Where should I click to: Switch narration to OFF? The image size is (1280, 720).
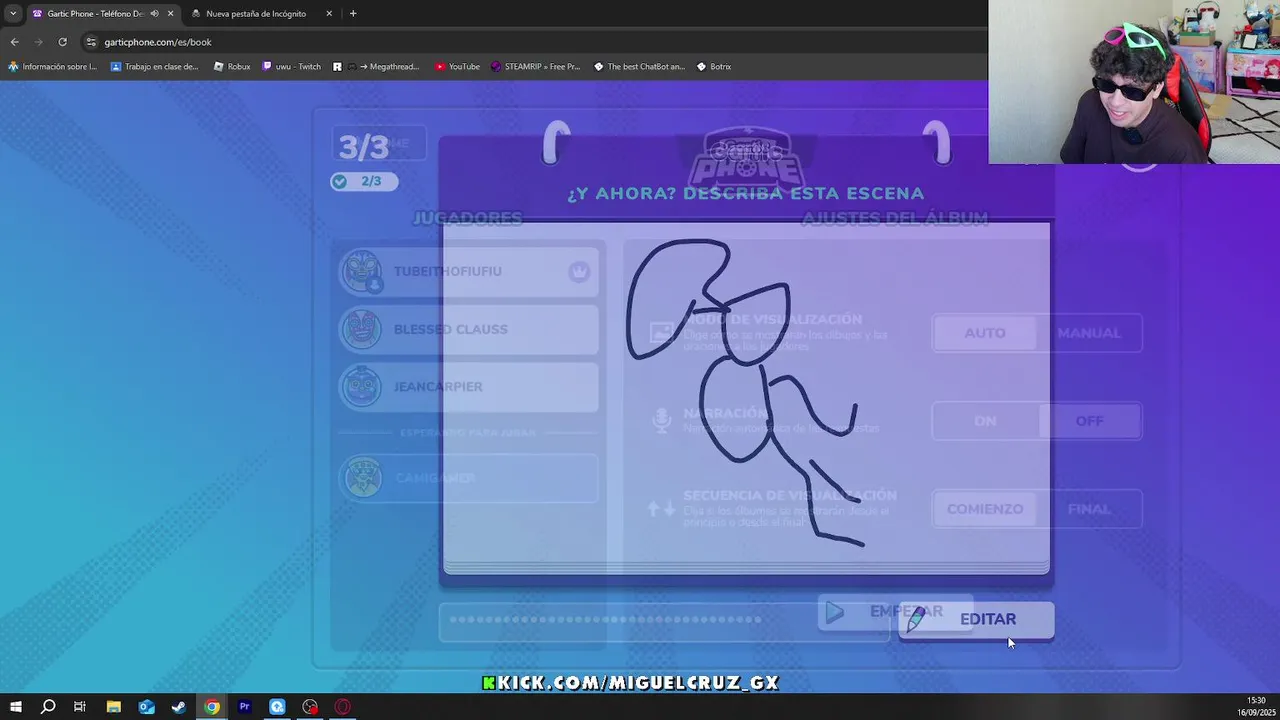pyautogui.click(x=1089, y=421)
